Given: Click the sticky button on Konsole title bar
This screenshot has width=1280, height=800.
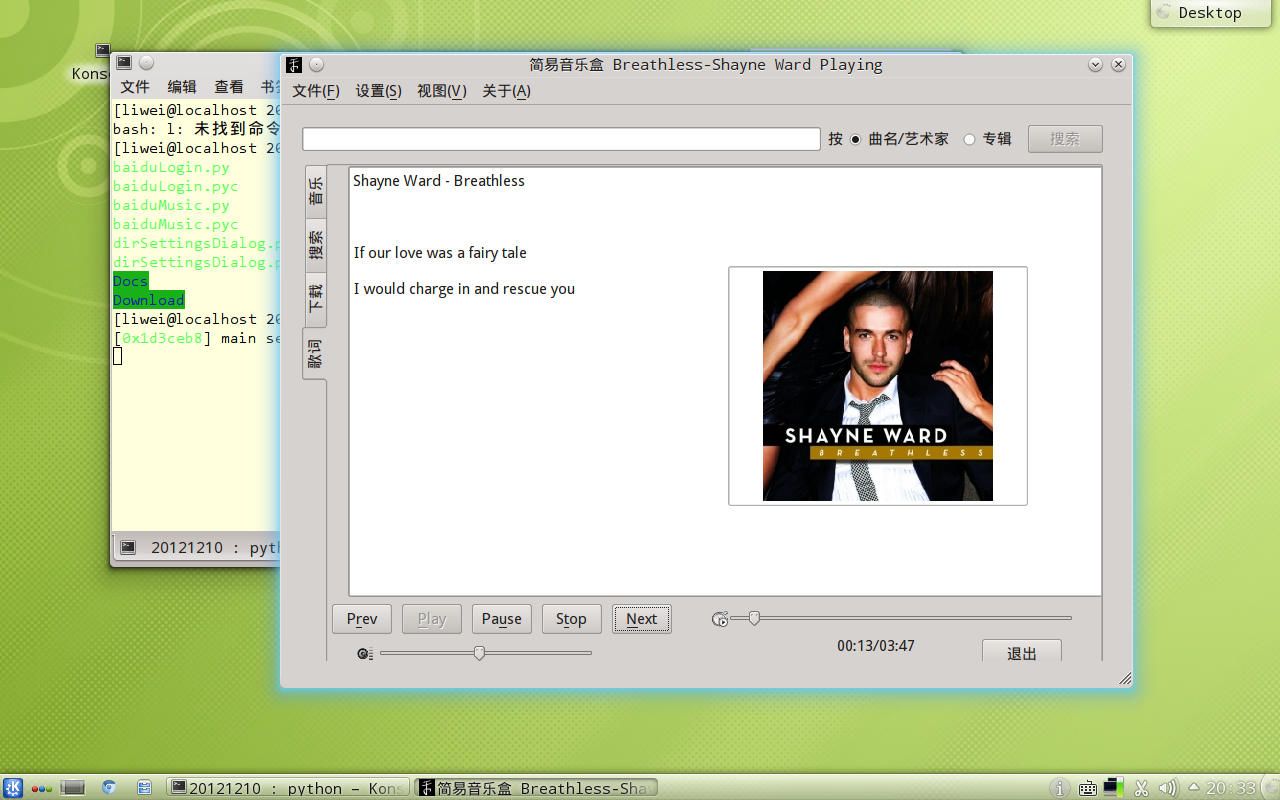Looking at the screenshot, I should (146, 63).
